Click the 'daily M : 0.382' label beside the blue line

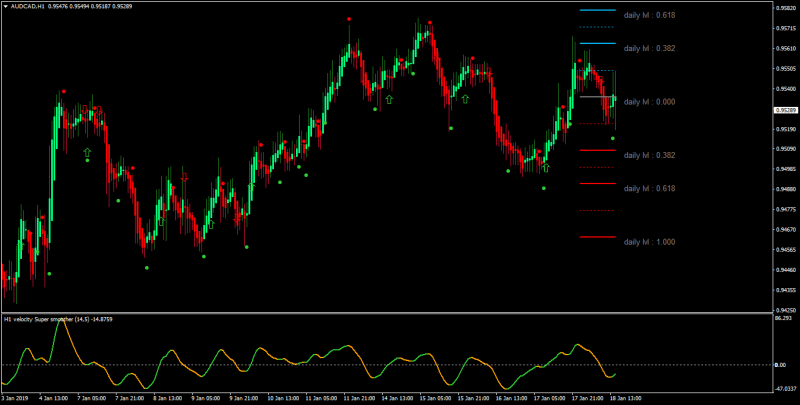pos(649,48)
